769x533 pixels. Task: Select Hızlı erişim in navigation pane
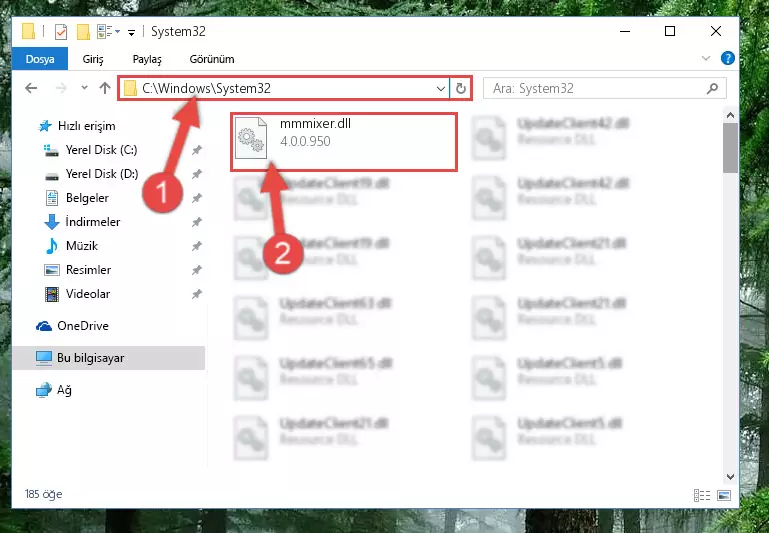[x=77, y=126]
